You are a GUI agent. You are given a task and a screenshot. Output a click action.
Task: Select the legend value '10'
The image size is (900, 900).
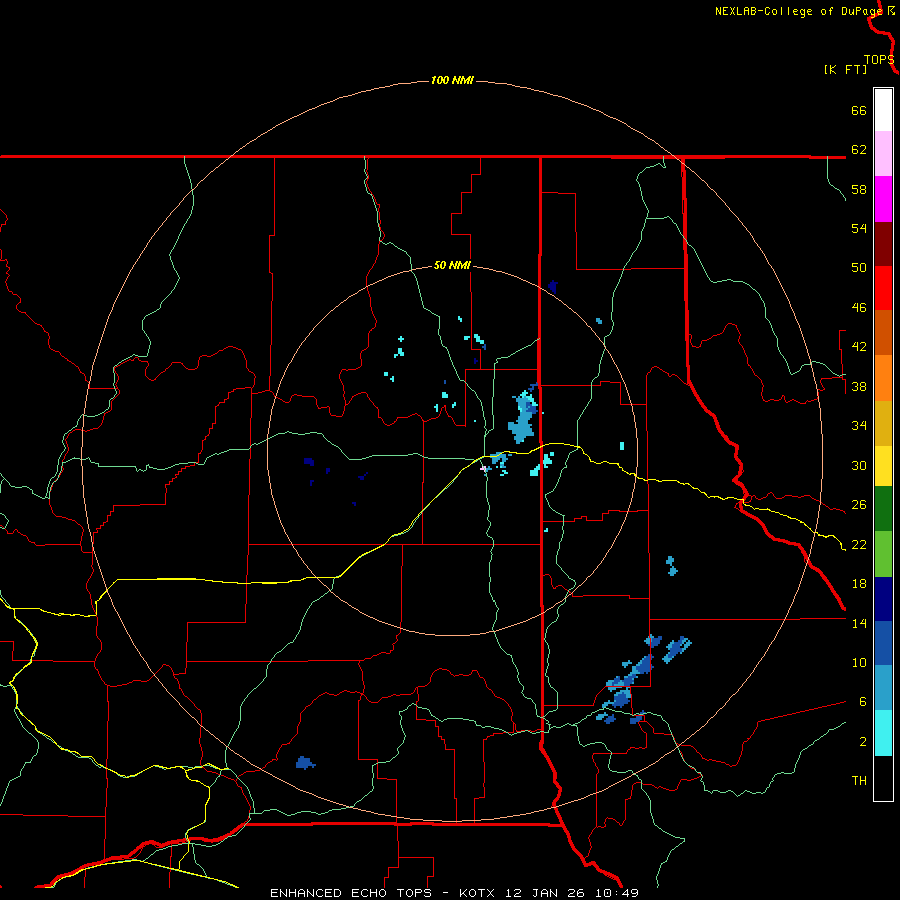point(859,663)
